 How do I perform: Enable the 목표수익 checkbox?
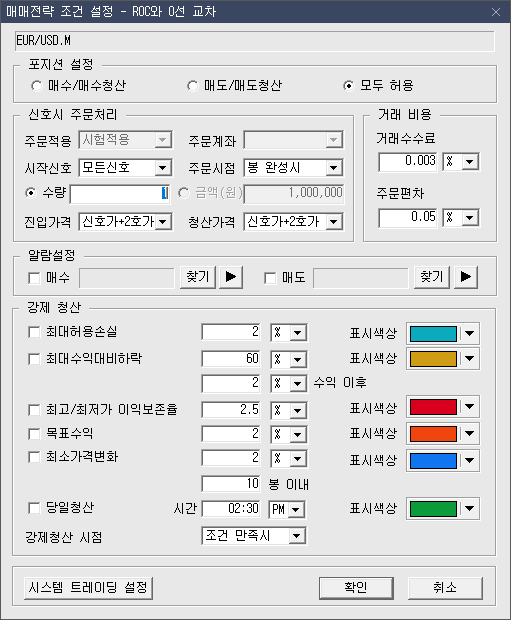point(34,434)
